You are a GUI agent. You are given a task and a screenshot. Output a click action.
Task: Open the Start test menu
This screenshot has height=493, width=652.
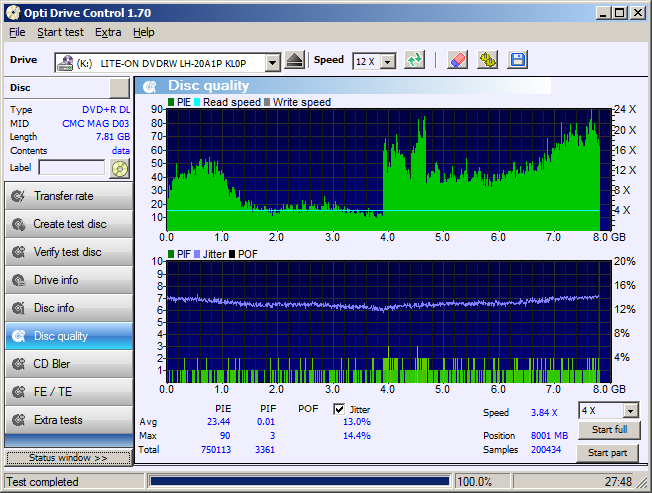(60, 32)
